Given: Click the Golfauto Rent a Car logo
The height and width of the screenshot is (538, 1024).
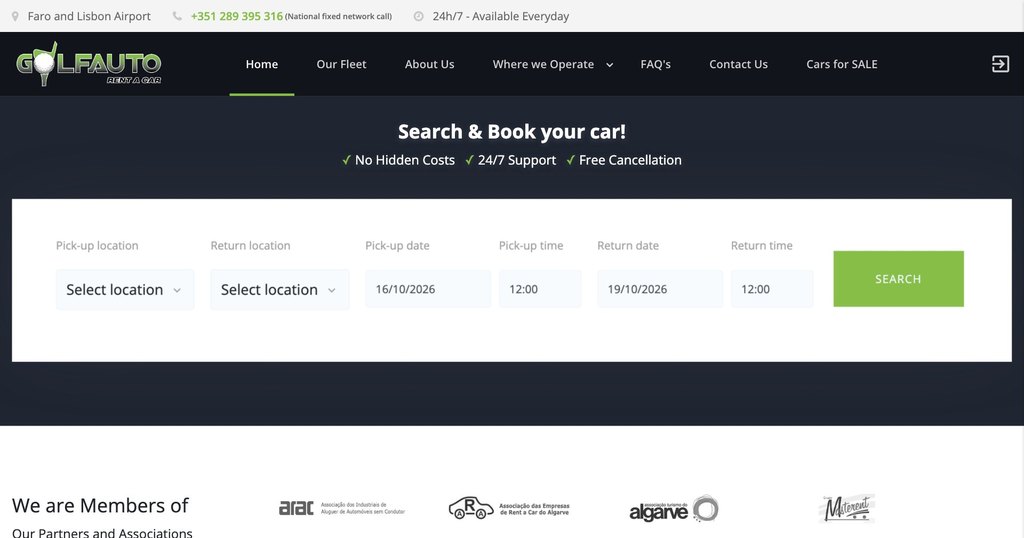Looking at the screenshot, I should [88, 64].
